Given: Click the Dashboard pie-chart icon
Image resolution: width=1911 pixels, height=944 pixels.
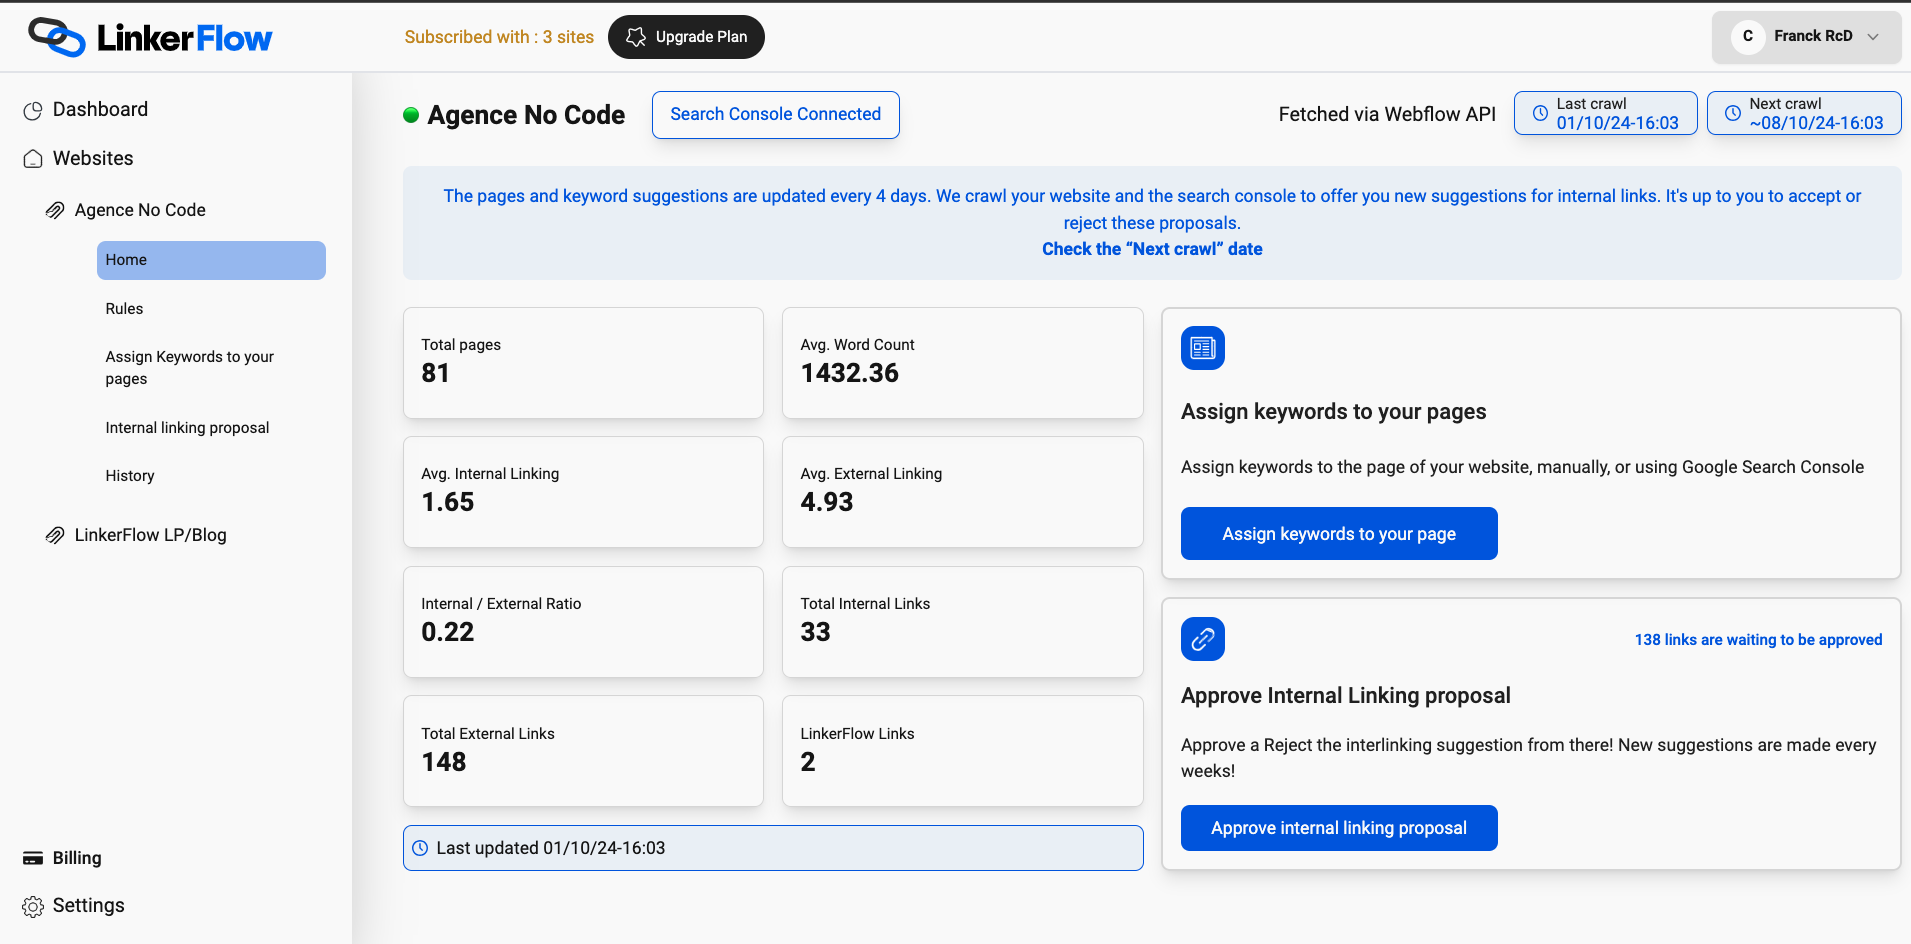Looking at the screenshot, I should (33, 111).
